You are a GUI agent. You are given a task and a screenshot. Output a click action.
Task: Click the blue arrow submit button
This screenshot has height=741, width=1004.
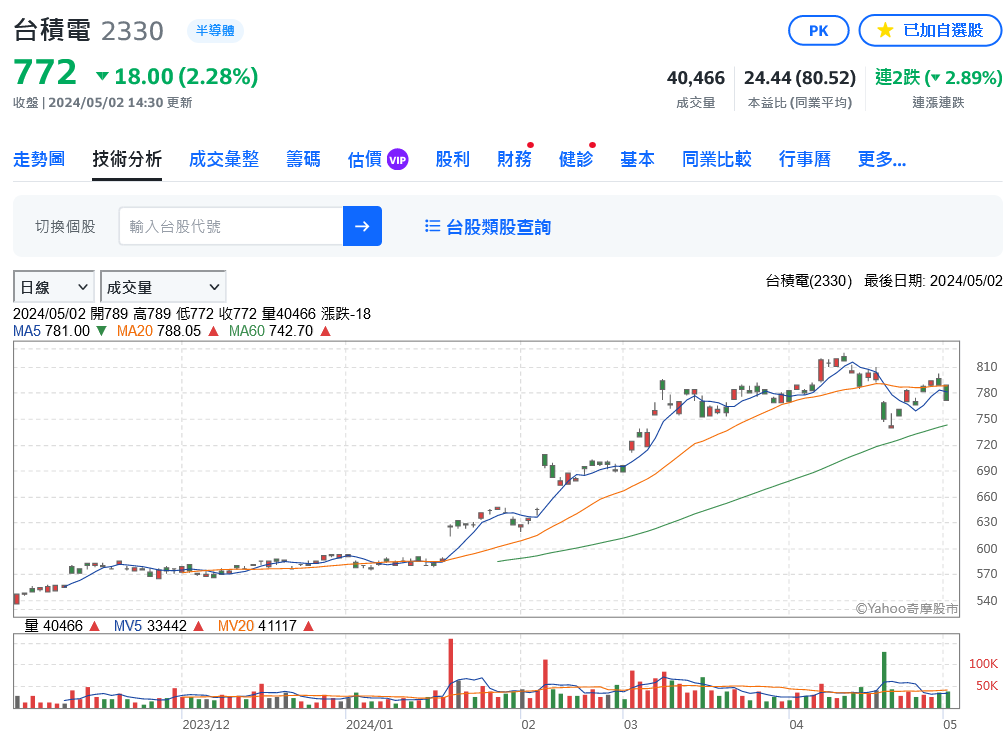click(362, 226)
